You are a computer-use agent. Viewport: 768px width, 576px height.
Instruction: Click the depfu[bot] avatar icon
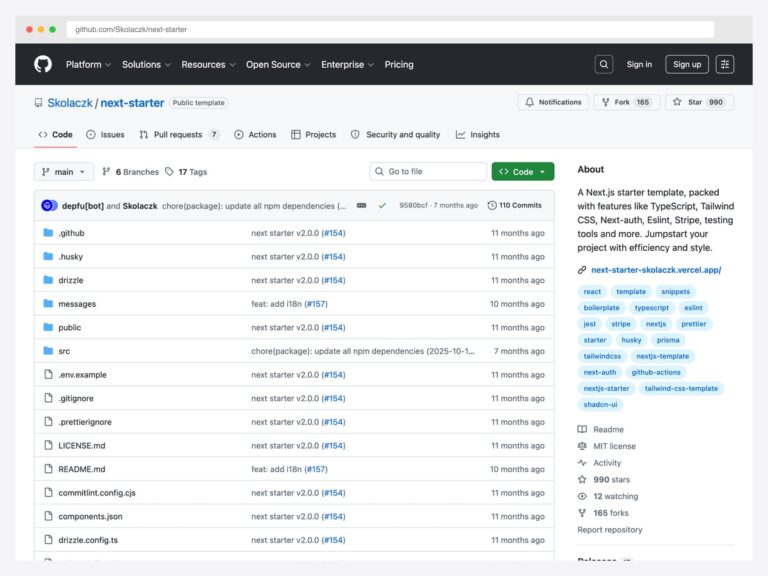coord(47,205)
